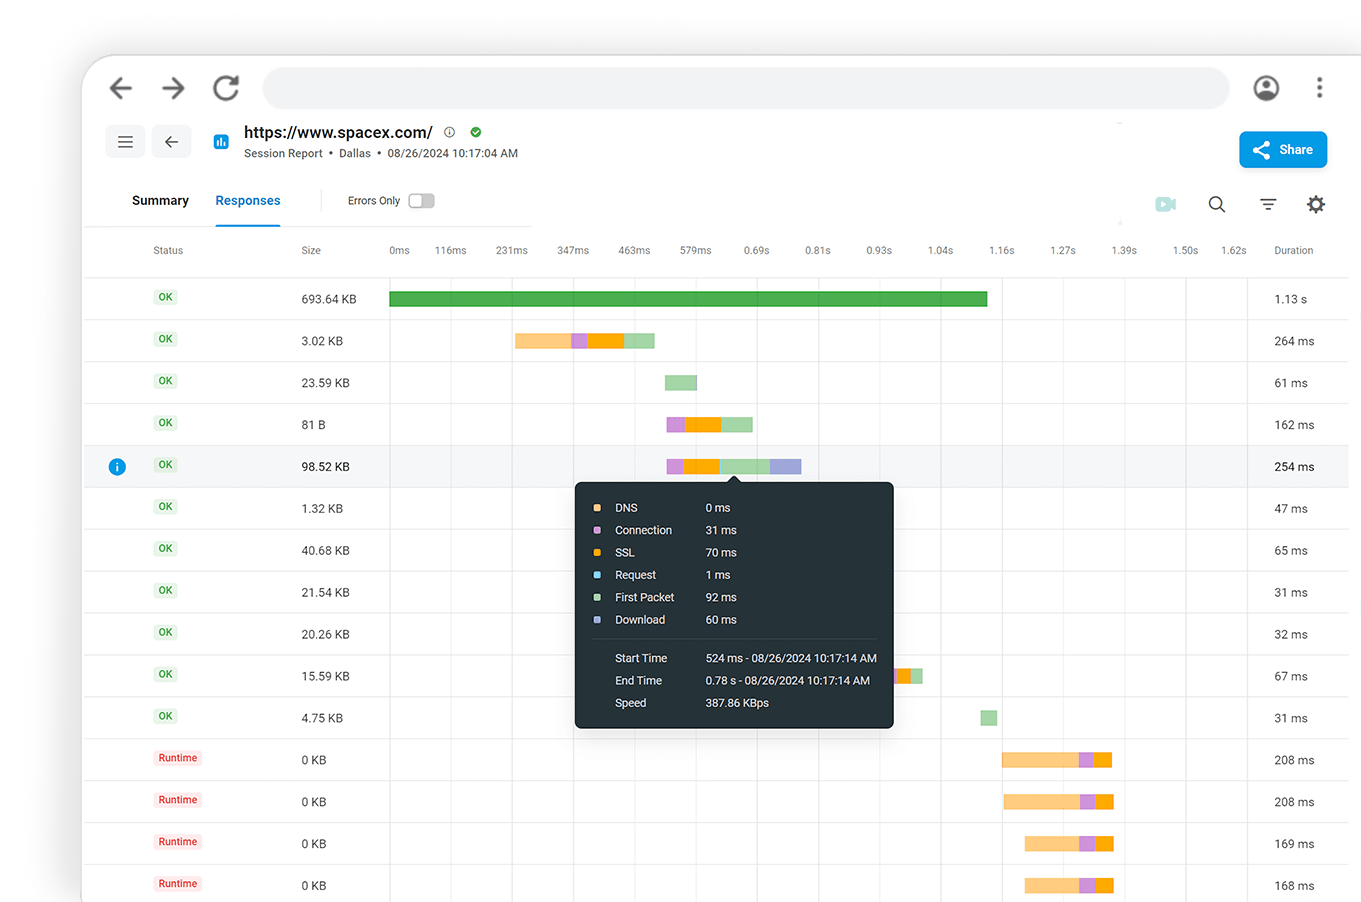Click inside the browser address bar
The width and height of the screenshot is (1361, 902).
coord(745,88)
